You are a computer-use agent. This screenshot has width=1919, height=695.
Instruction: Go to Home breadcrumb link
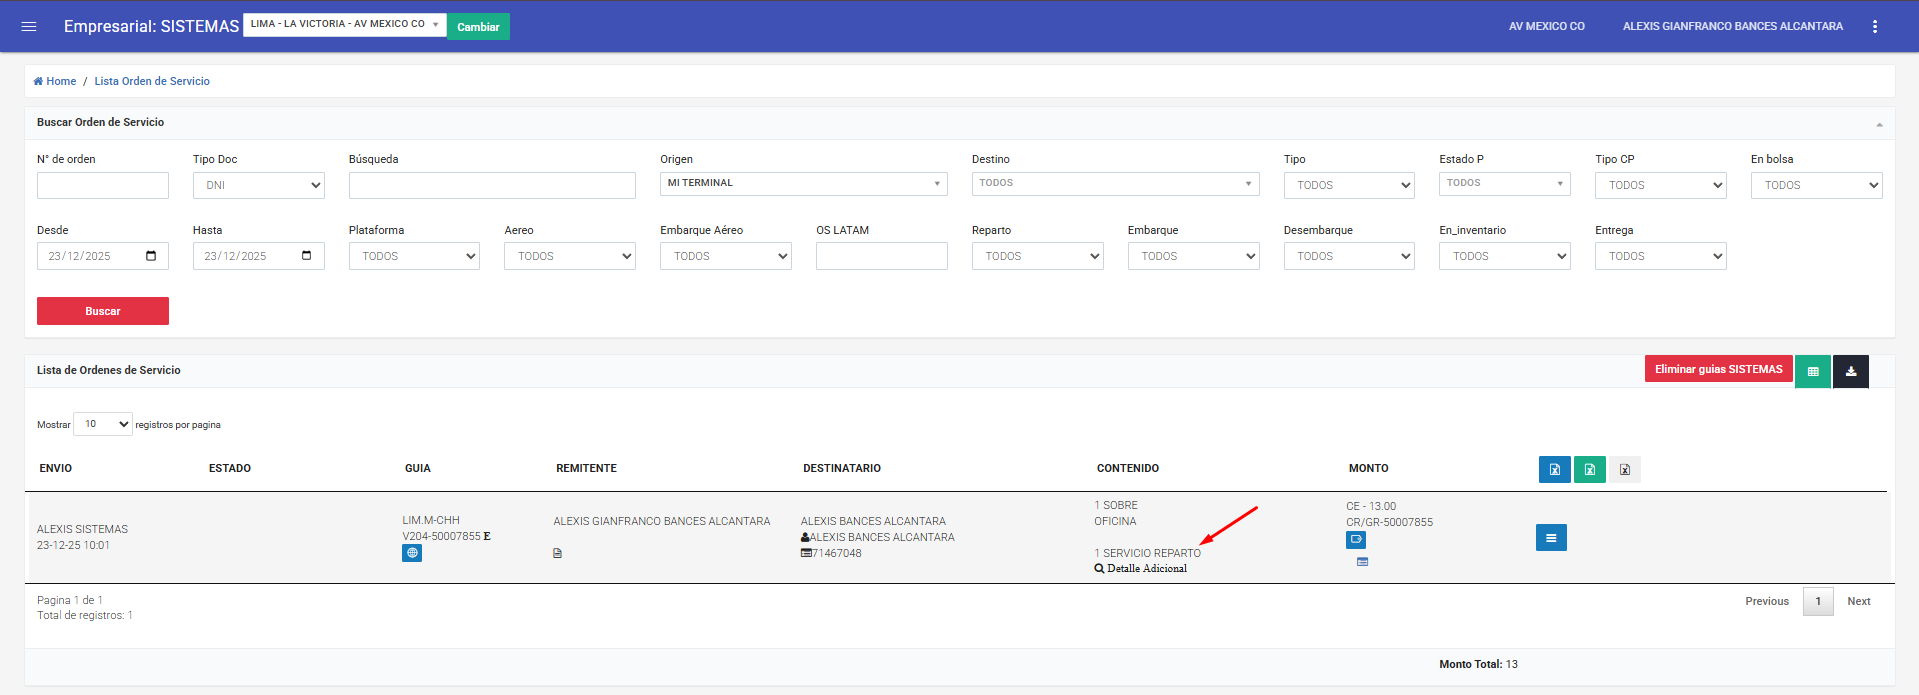click(60, 81)
